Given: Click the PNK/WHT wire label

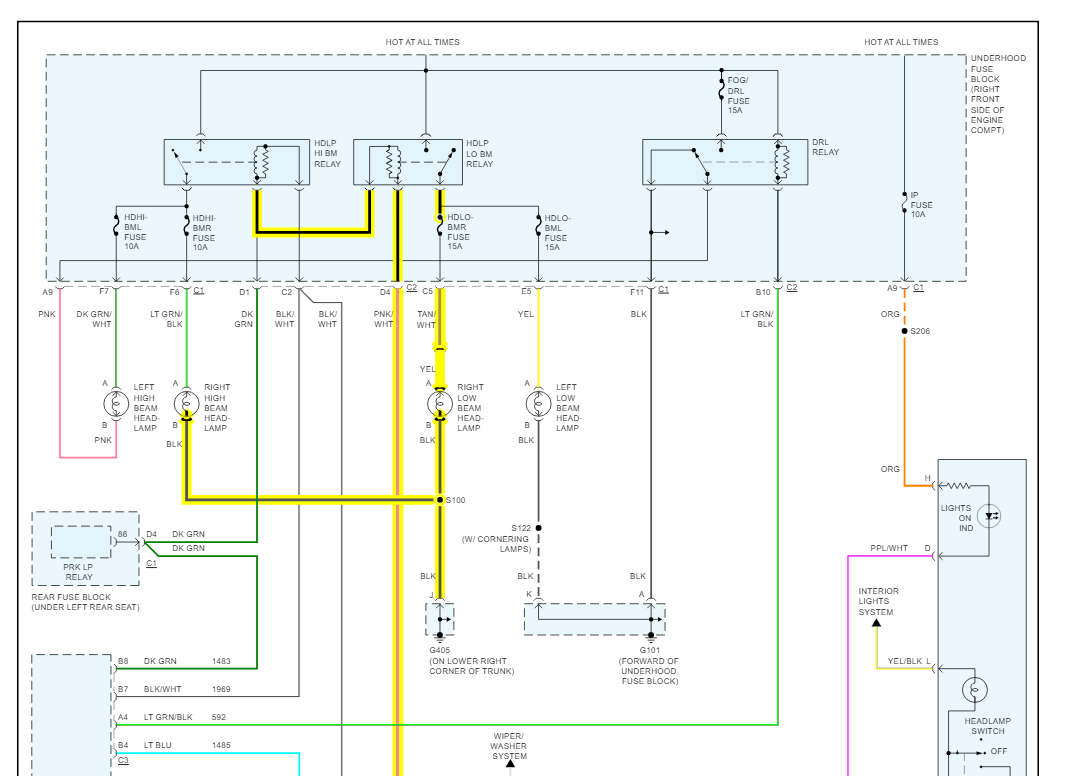Looking at the screenshot, I should 383,319.
